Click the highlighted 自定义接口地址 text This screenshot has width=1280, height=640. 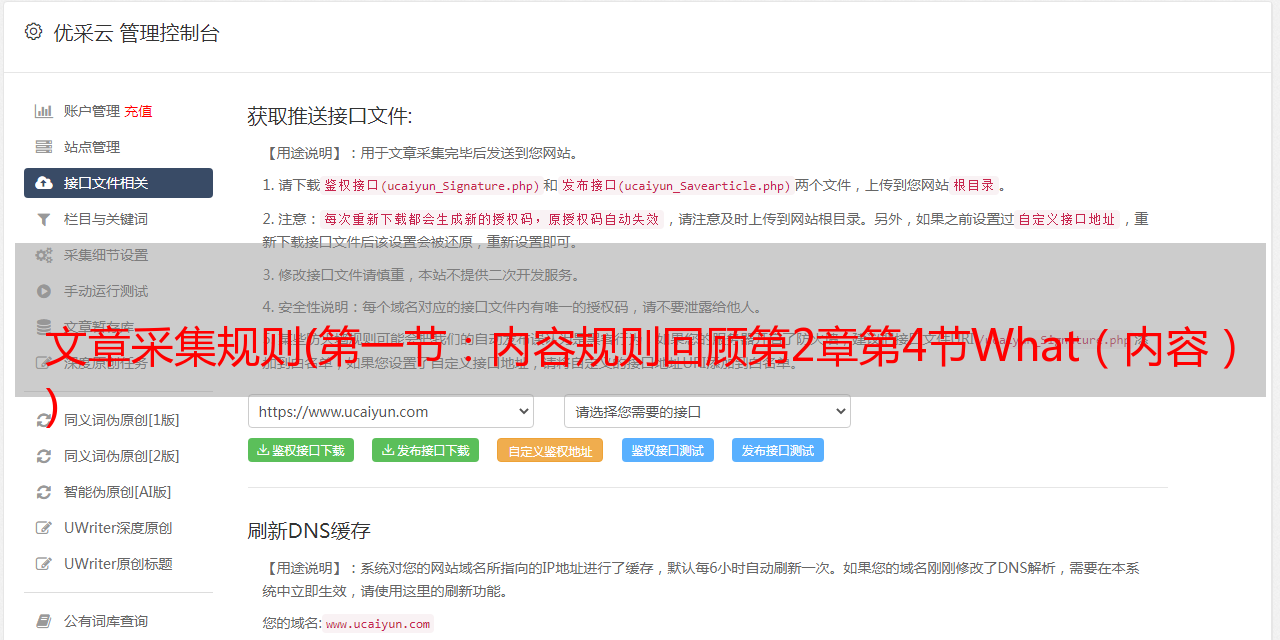[x=1067, y=219]
